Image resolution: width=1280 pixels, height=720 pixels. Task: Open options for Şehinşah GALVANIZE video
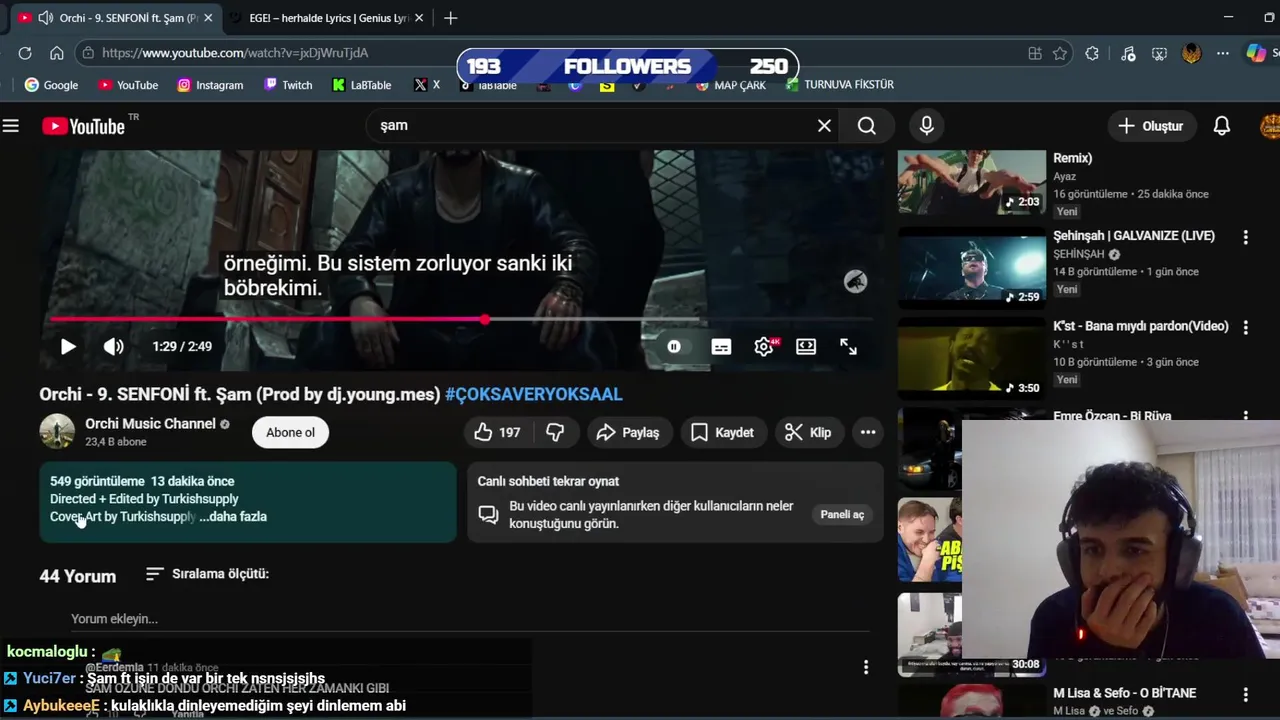1245,238
